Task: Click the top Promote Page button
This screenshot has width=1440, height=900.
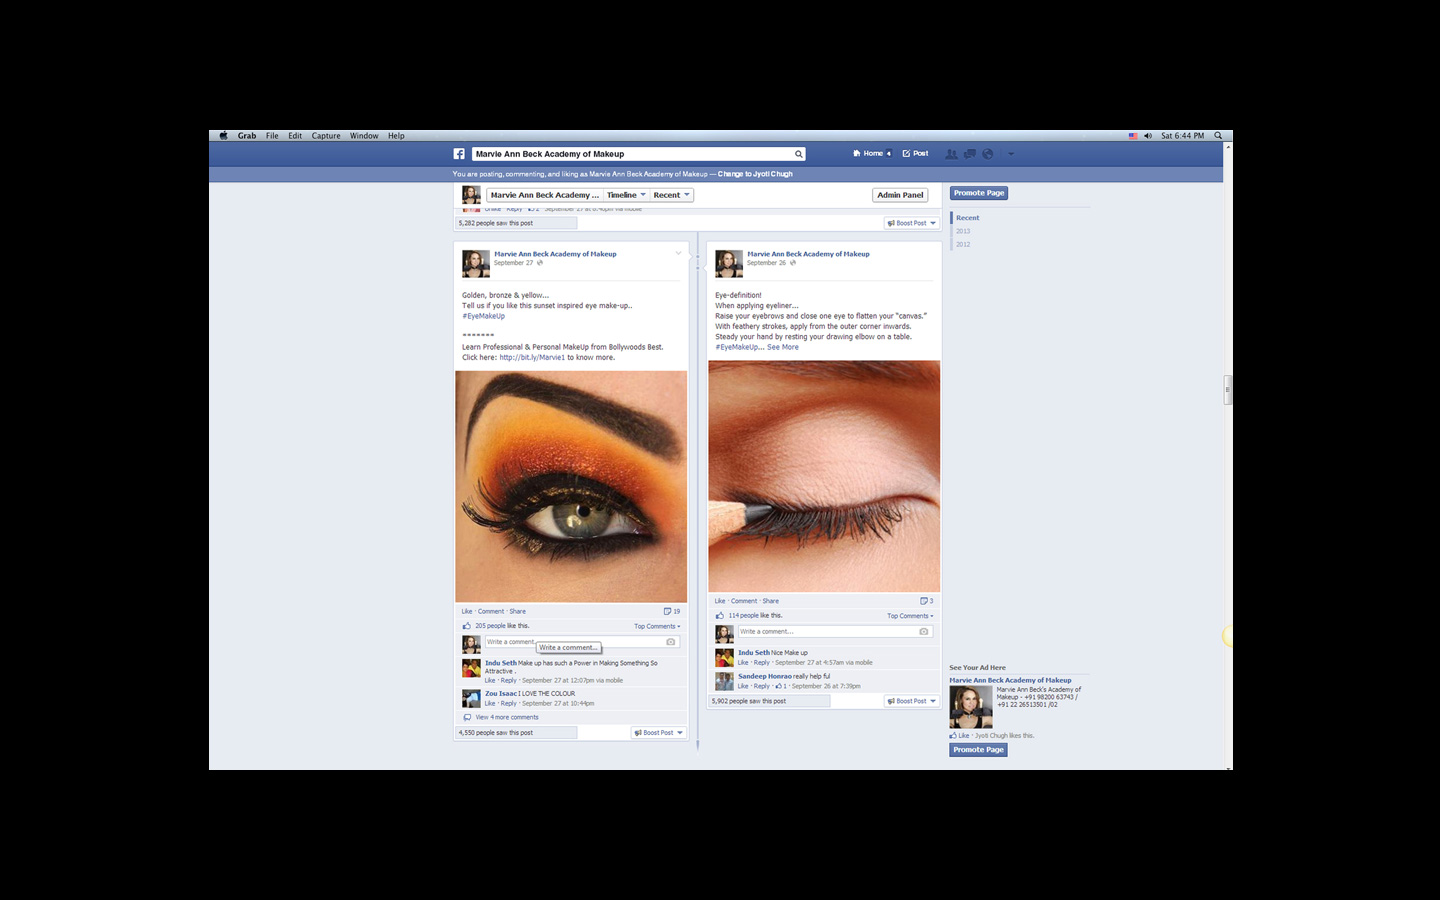Action: point(978,193)
